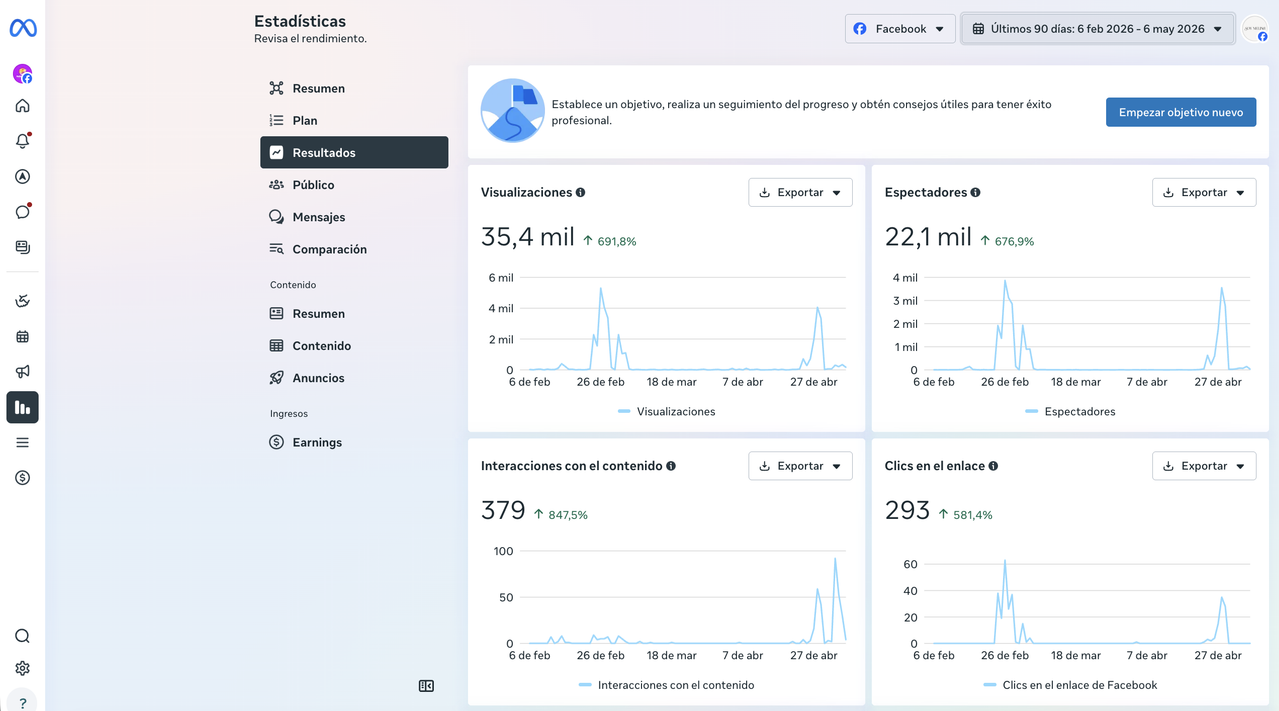Image resolution: width=1279 pixels, height=711 pixels.
Task: Open inbox chat bubble icon
Action: [22, 212]
